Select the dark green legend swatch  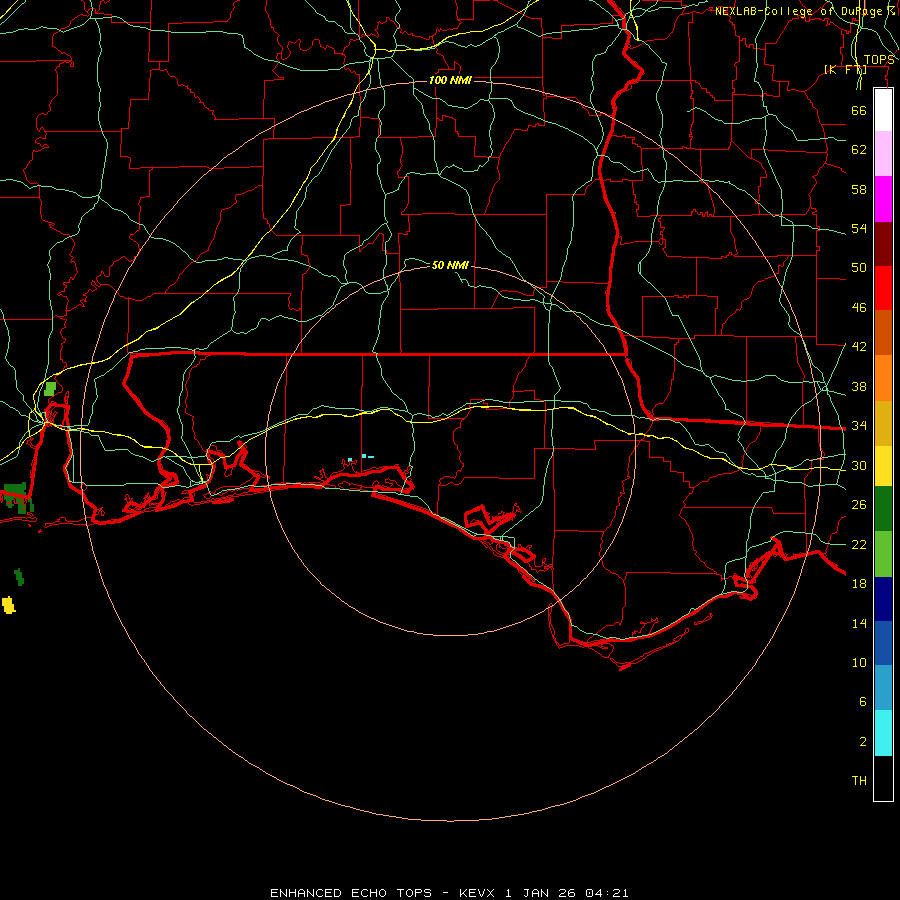point(883,509)
